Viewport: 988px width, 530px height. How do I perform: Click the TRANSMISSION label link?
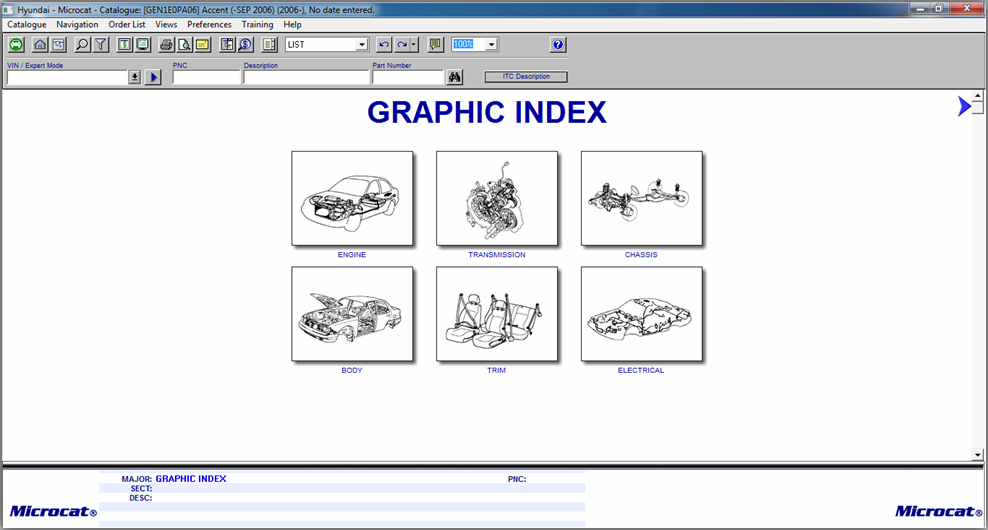pyautogui.click(x=497, y=255)
